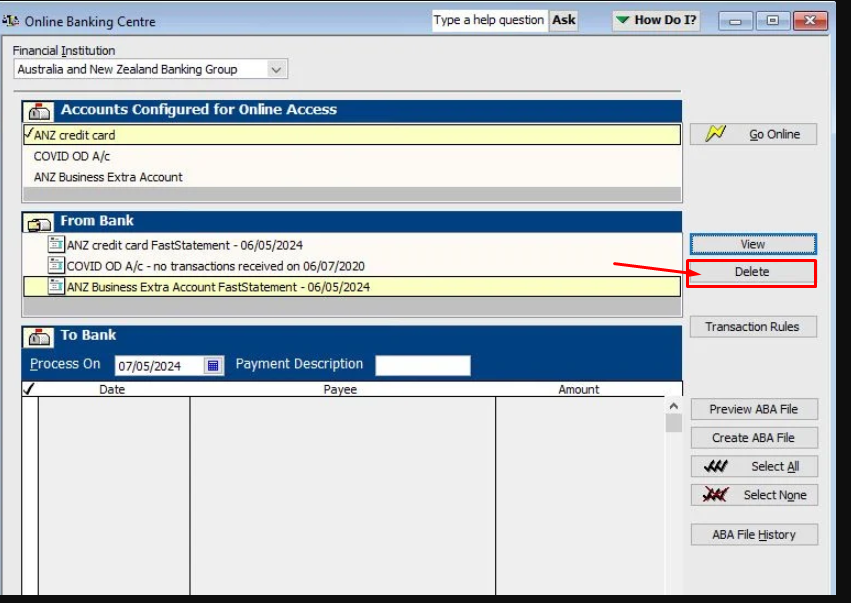Open the How Do I? menu
This screenshot has width=851, height=603.
point(656,21)
